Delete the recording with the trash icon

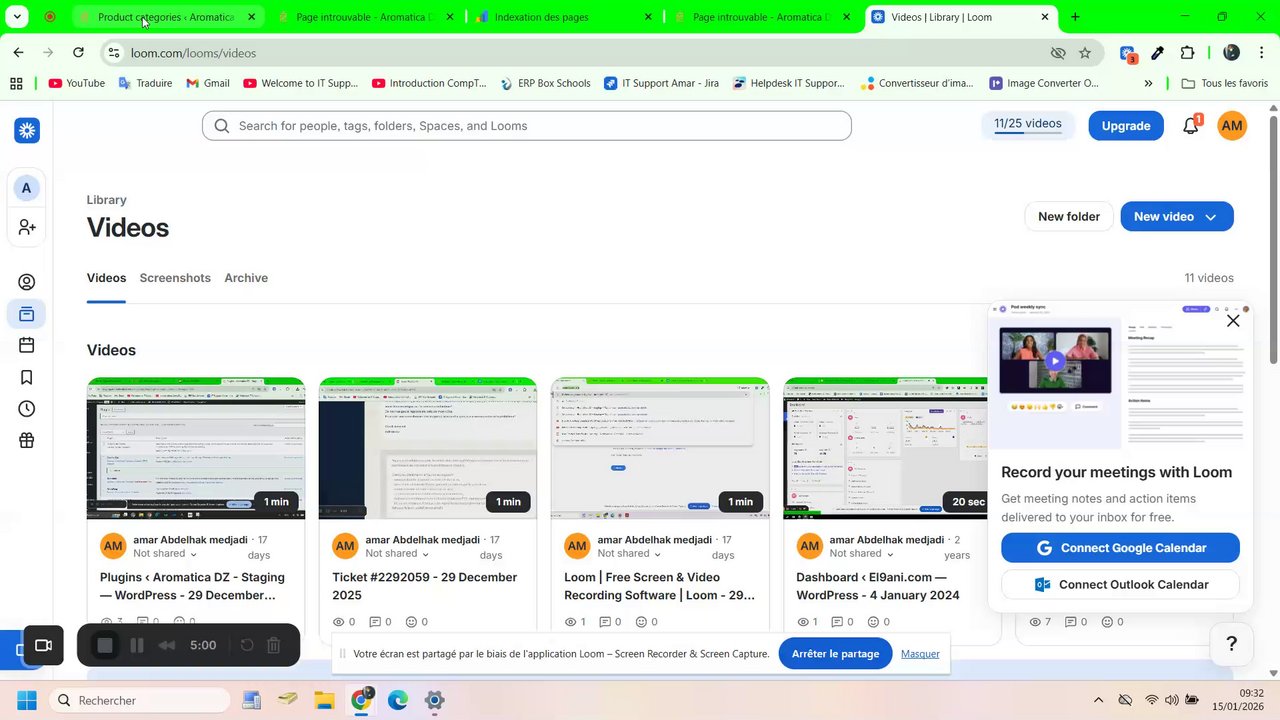[274, 646]
